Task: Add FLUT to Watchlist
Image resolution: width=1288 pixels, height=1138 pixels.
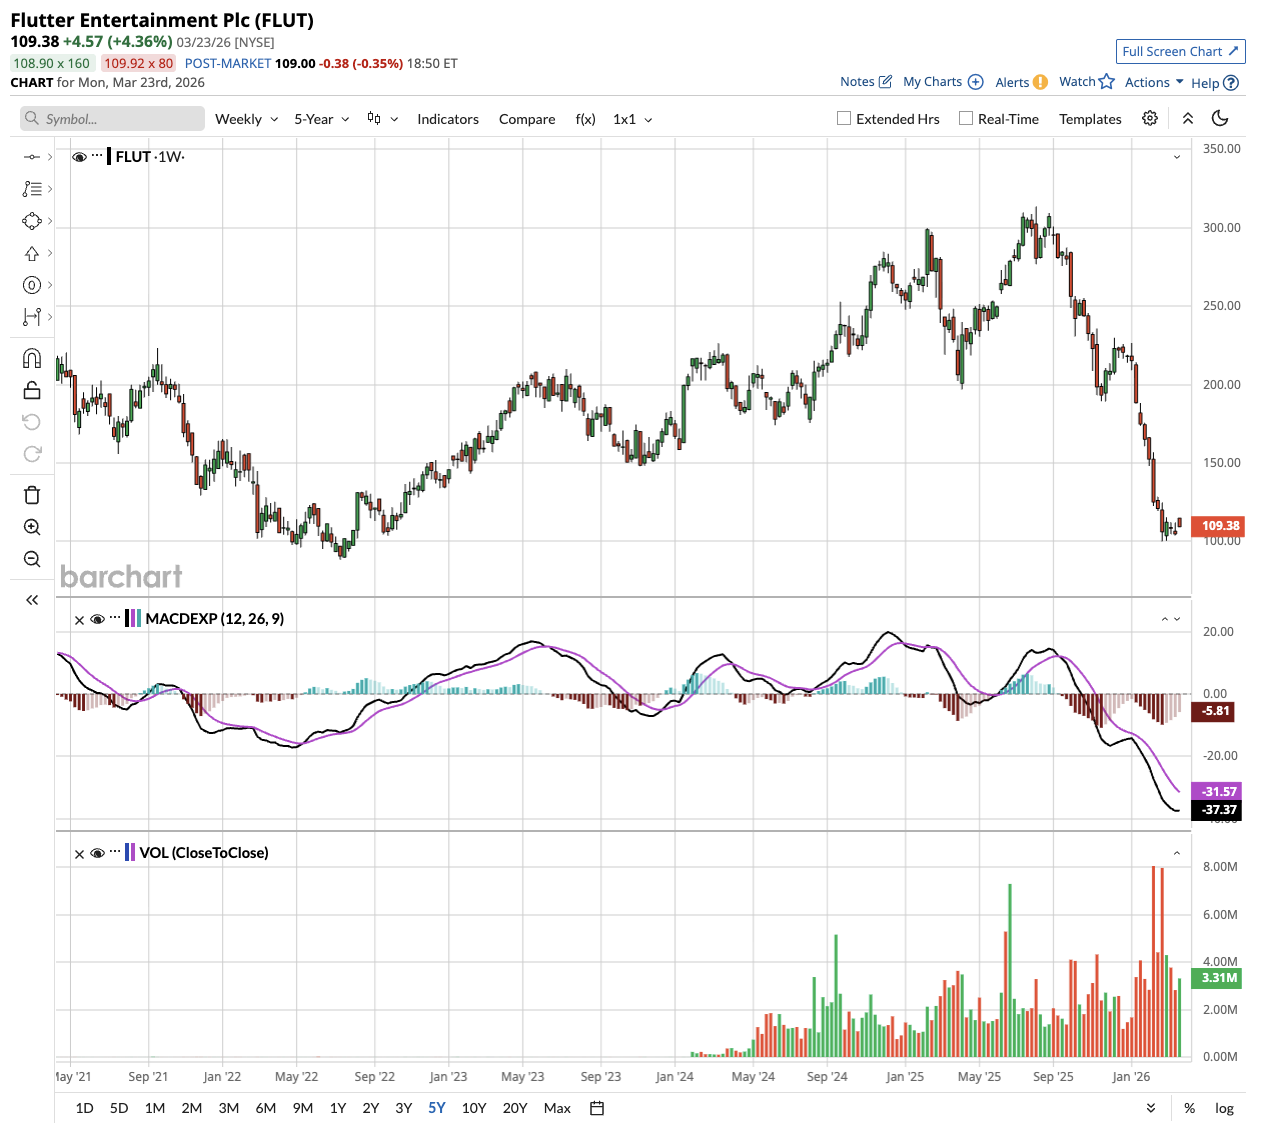Action: click(1087, 82)
